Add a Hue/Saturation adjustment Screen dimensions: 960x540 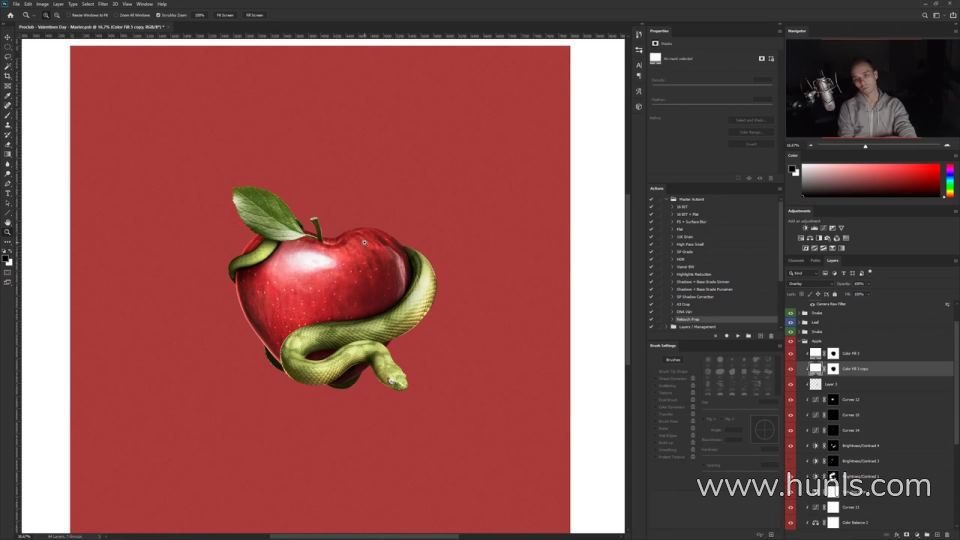[x=801, y=238]
